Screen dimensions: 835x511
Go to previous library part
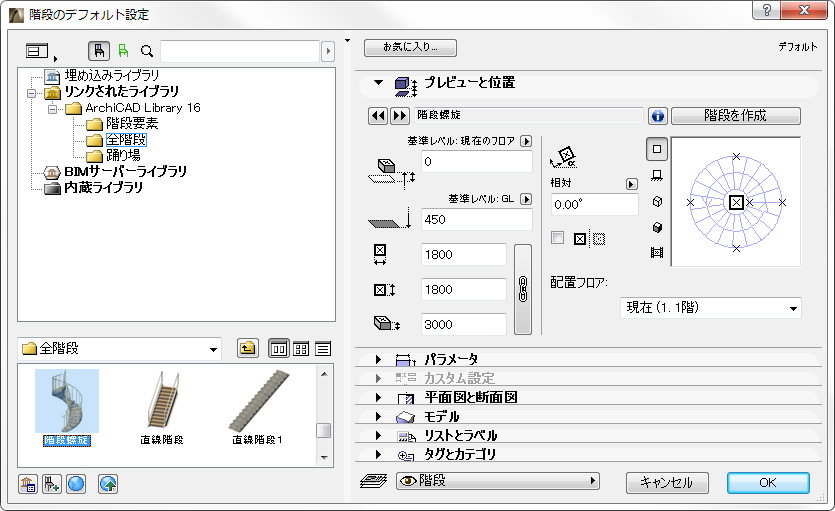coord(378,116)
